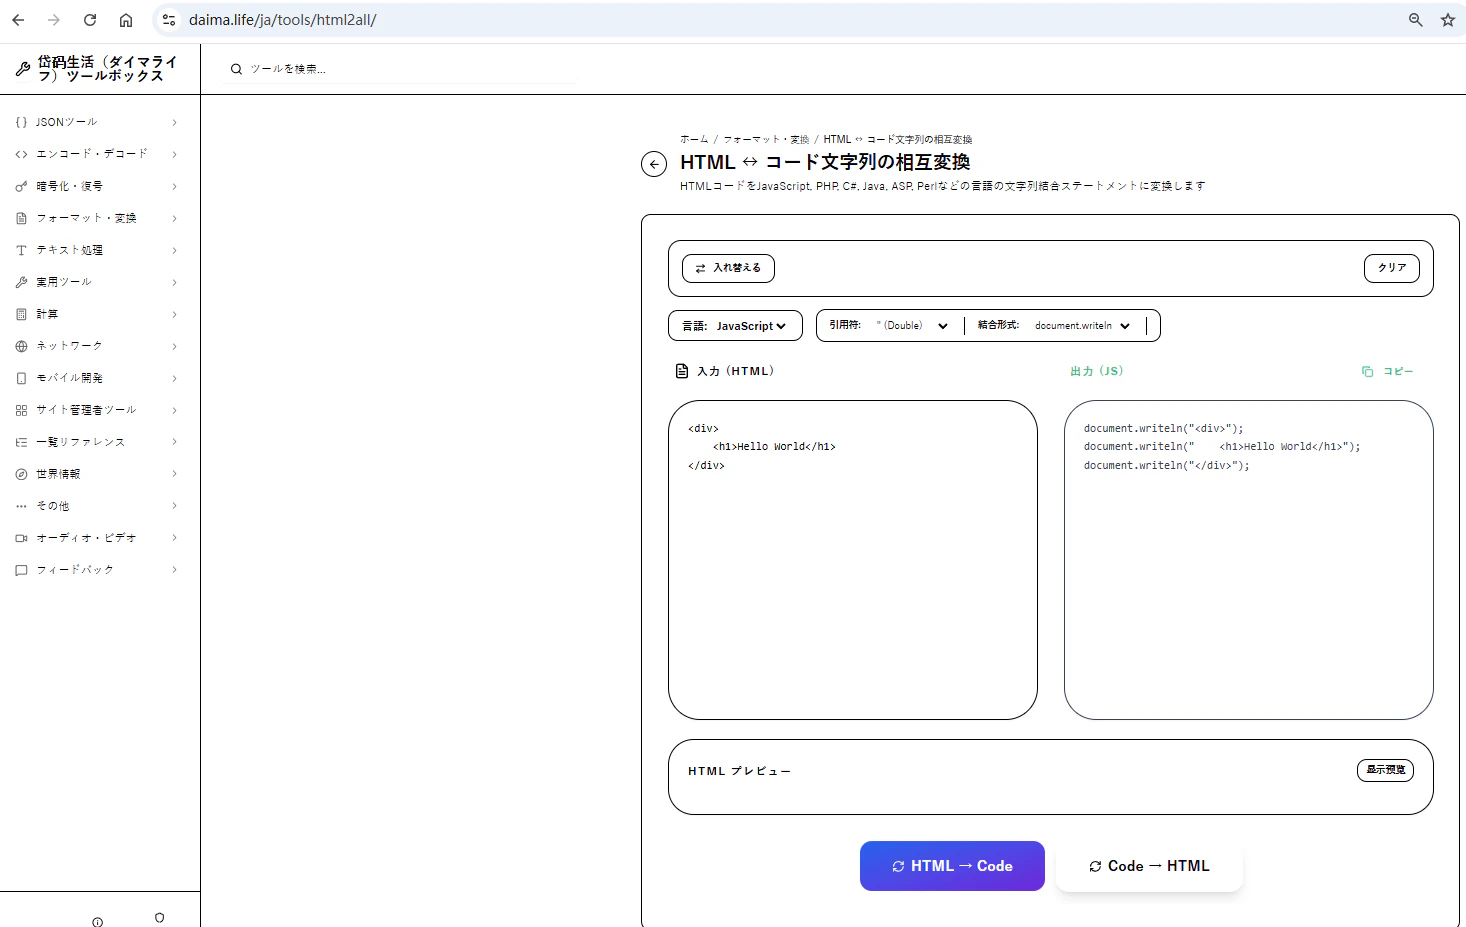Click the JSONツール braces icon

click(21, 122)
